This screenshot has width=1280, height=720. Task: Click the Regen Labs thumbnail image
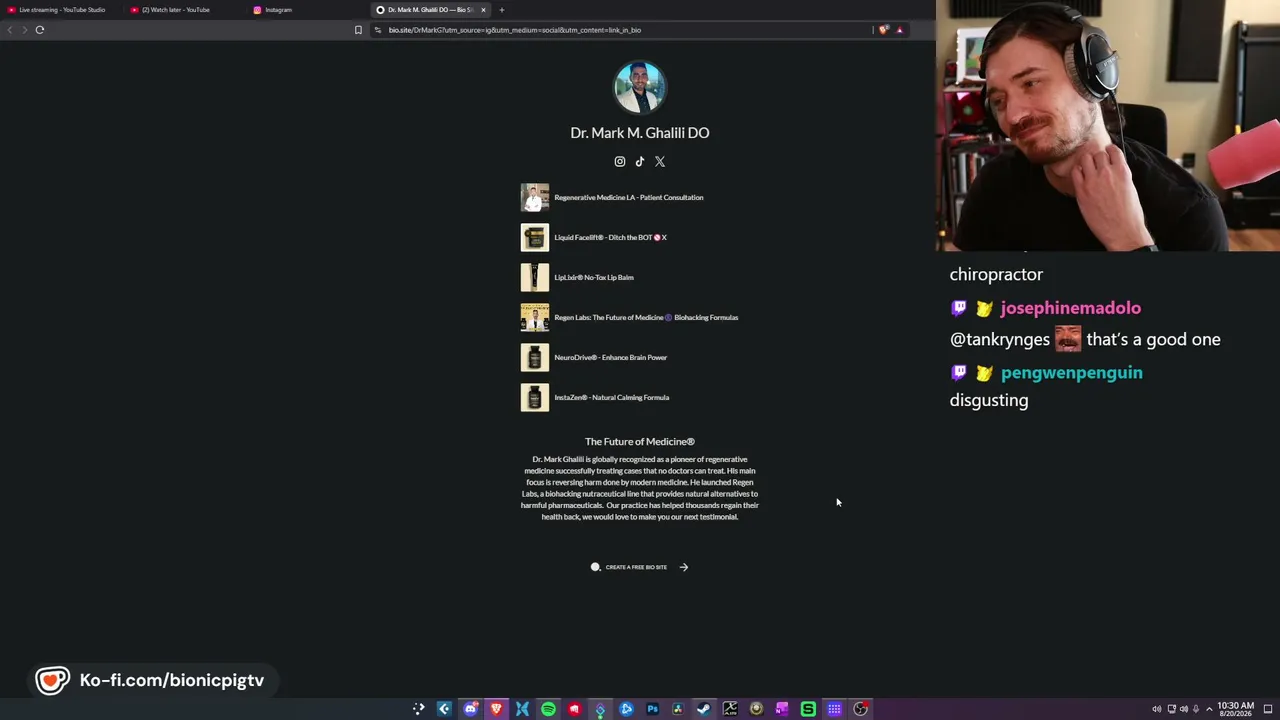[535, 317]
